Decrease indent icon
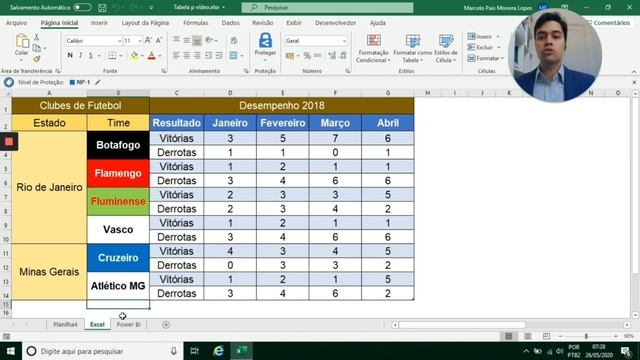This screenshot has height=360, width=640. pos(209,56)
